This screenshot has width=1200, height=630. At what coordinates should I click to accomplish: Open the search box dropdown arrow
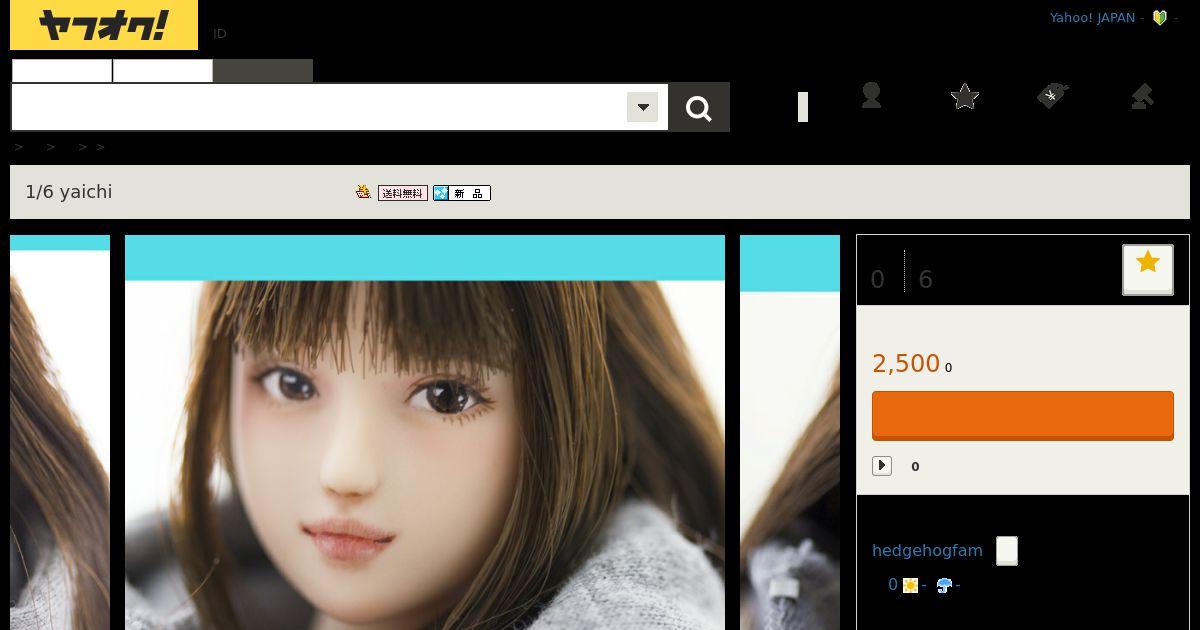pyautogui.click(x=642, y=107)
